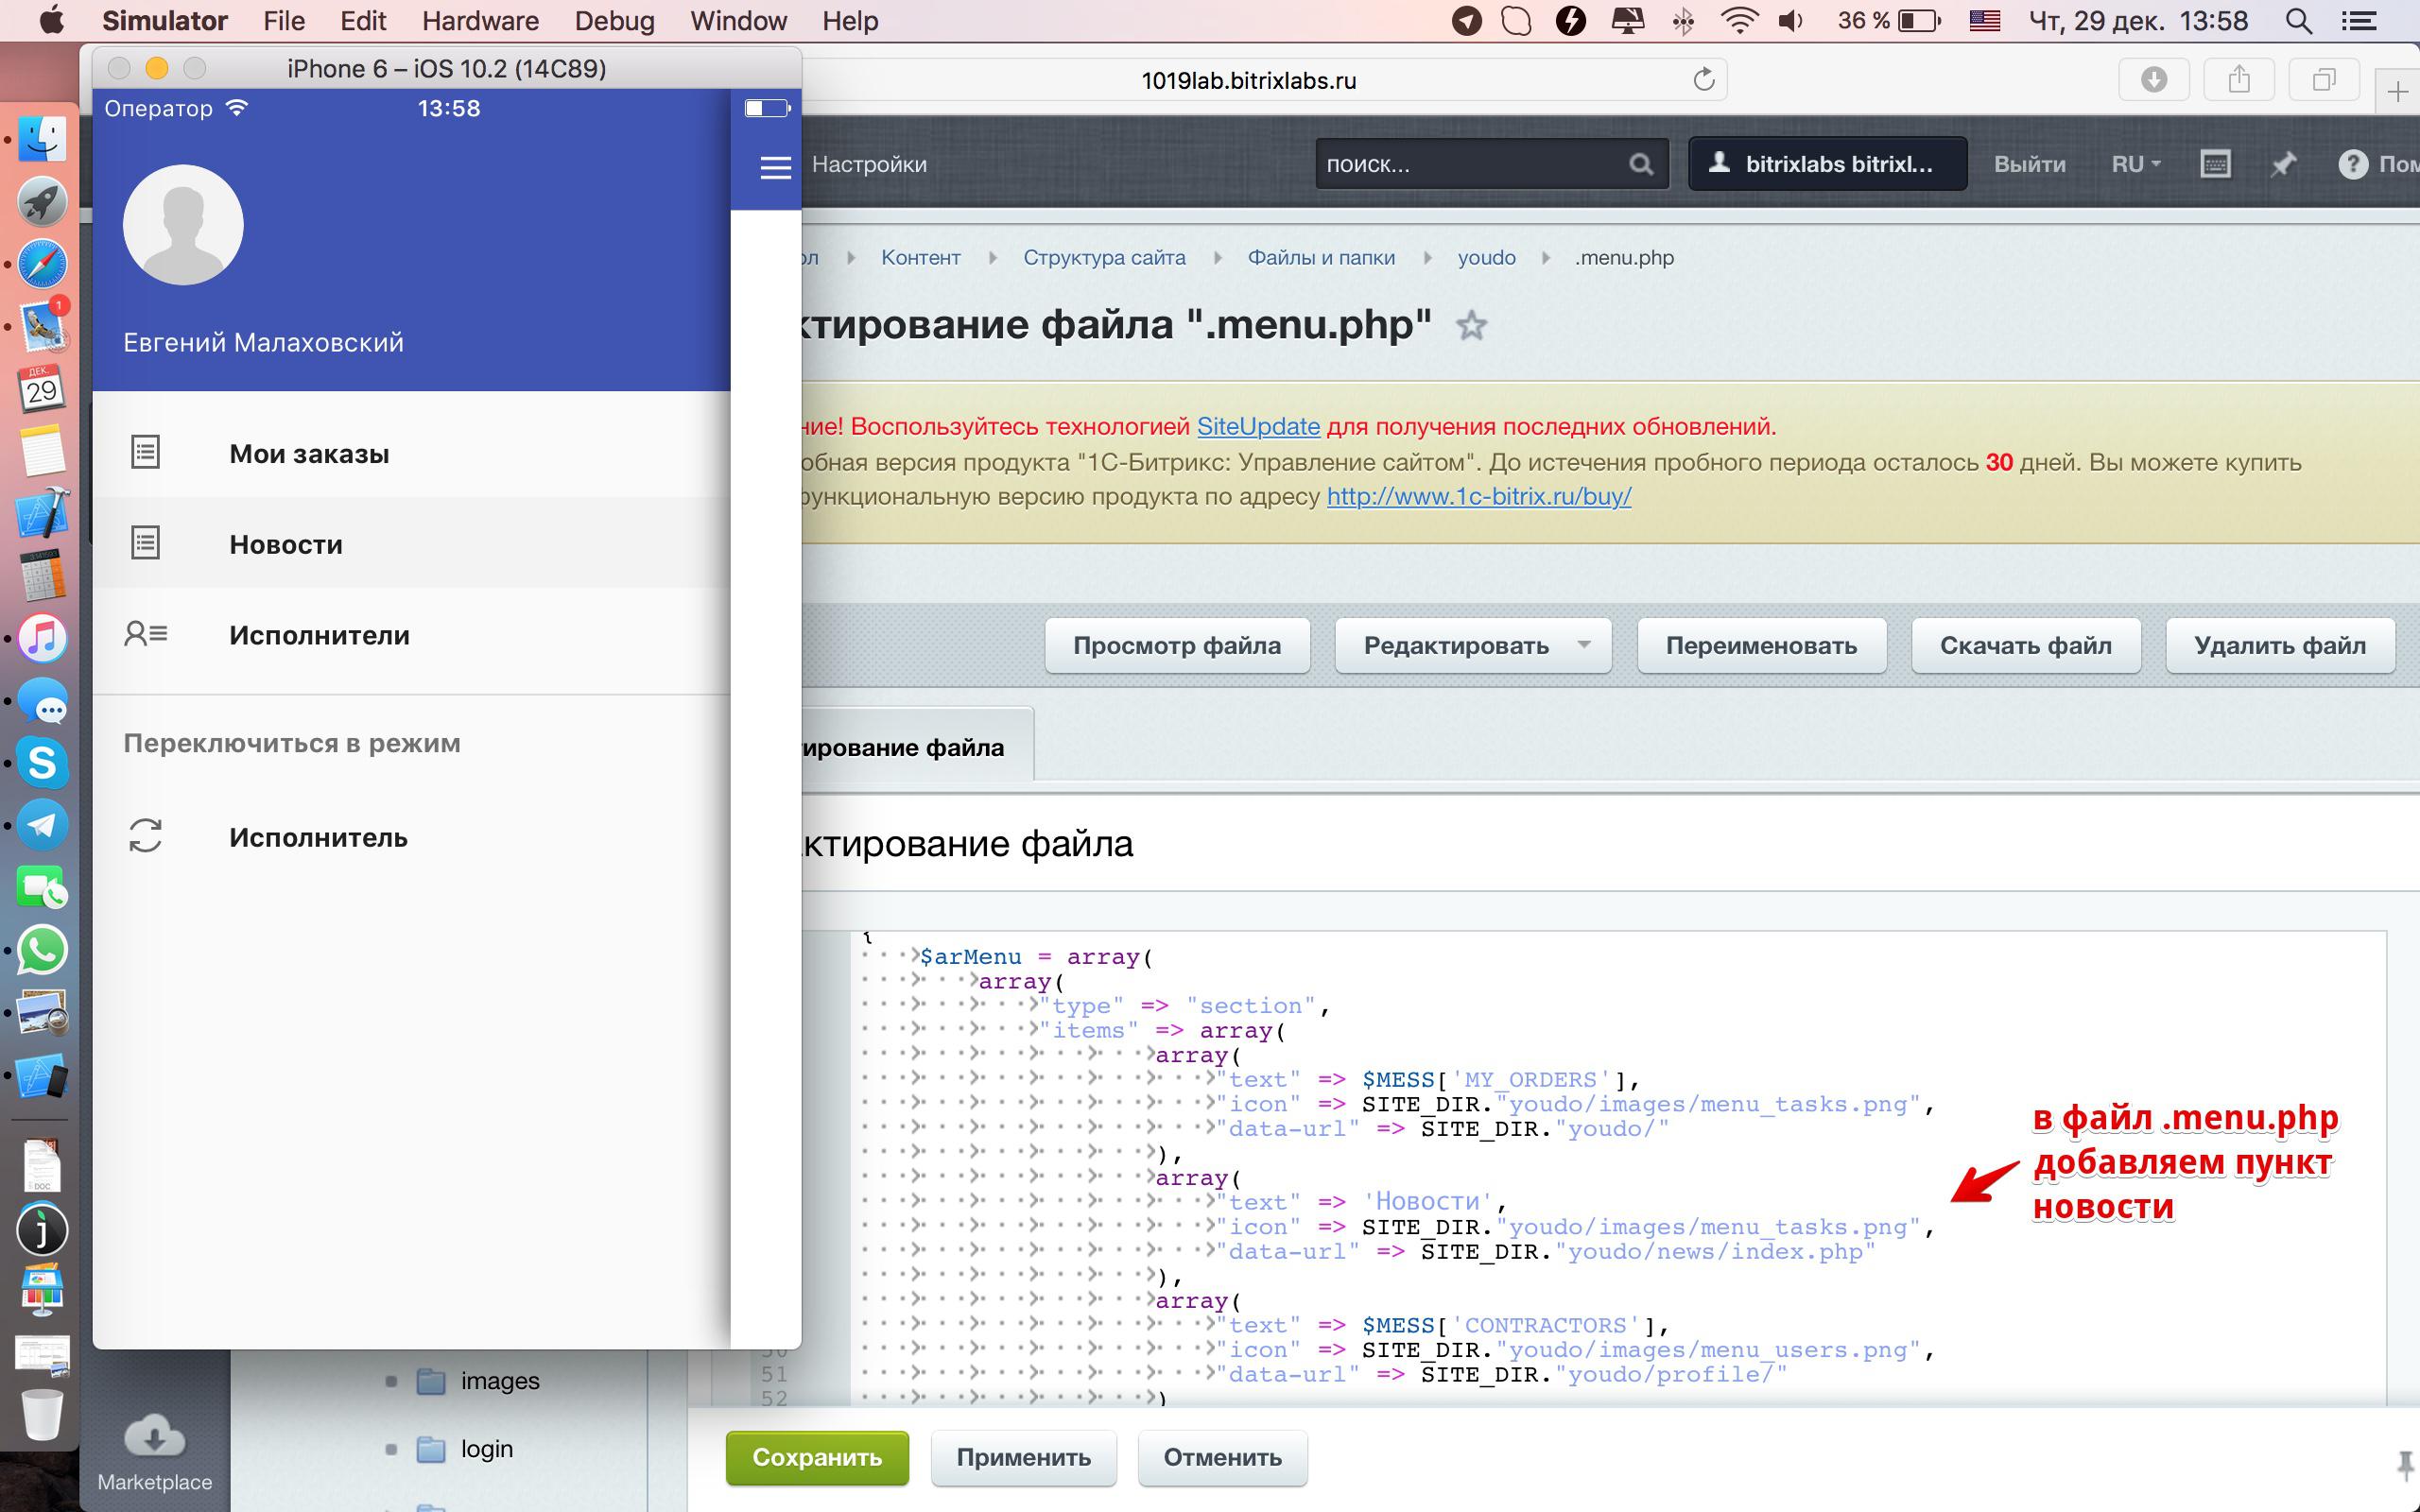
Task: Click 'Применить' button
Action: click(1023, 1457)
